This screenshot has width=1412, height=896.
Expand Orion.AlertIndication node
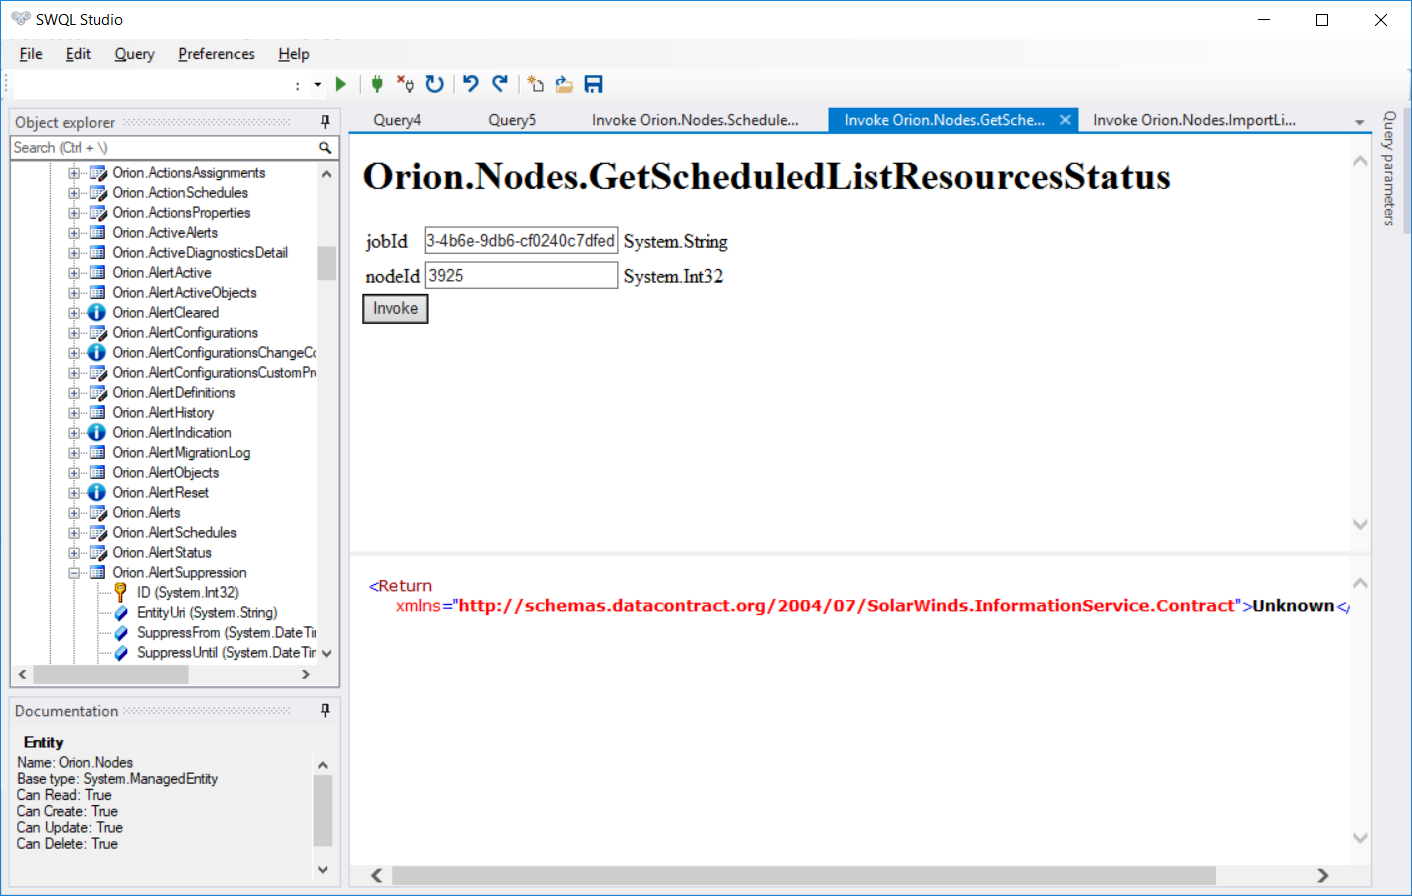pyautogui.click(x=74, y=433)
